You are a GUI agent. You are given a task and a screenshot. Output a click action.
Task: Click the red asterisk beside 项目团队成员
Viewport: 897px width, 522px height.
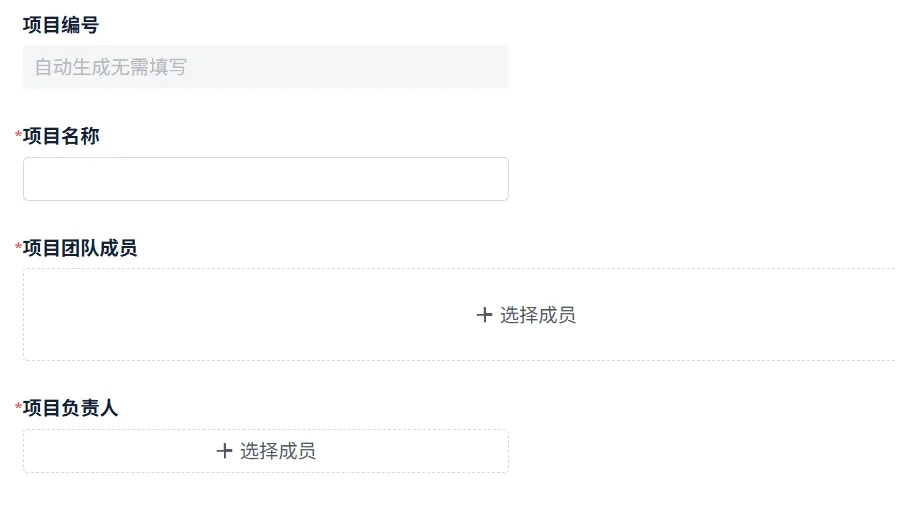18,248
